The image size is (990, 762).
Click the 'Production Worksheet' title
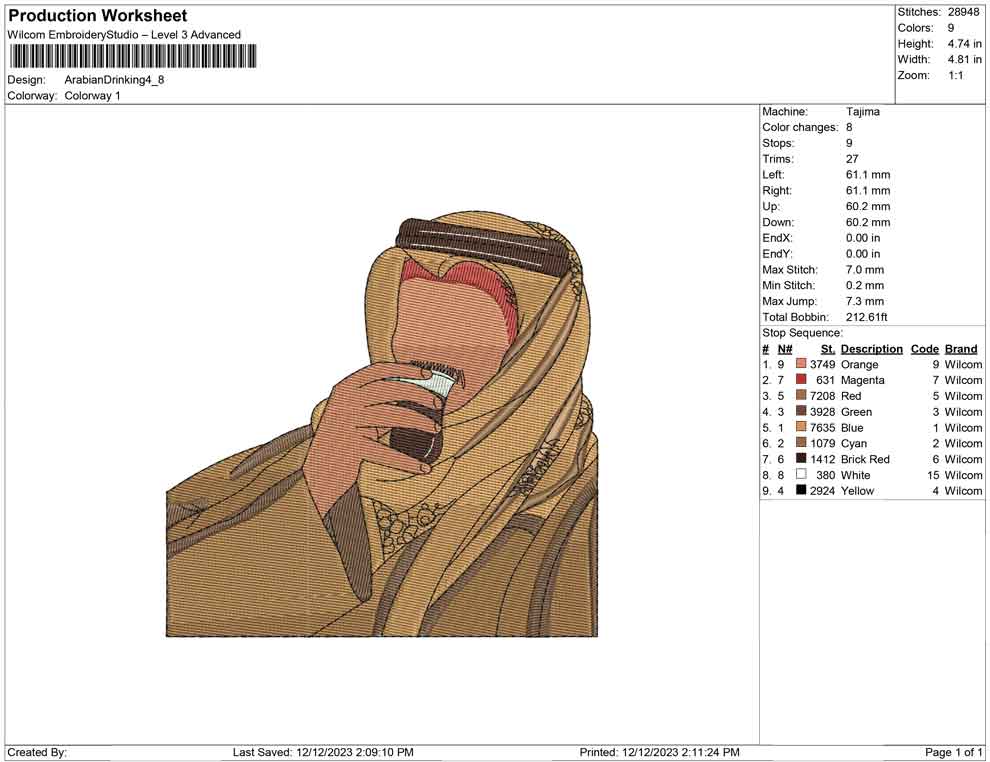point(98,16)
